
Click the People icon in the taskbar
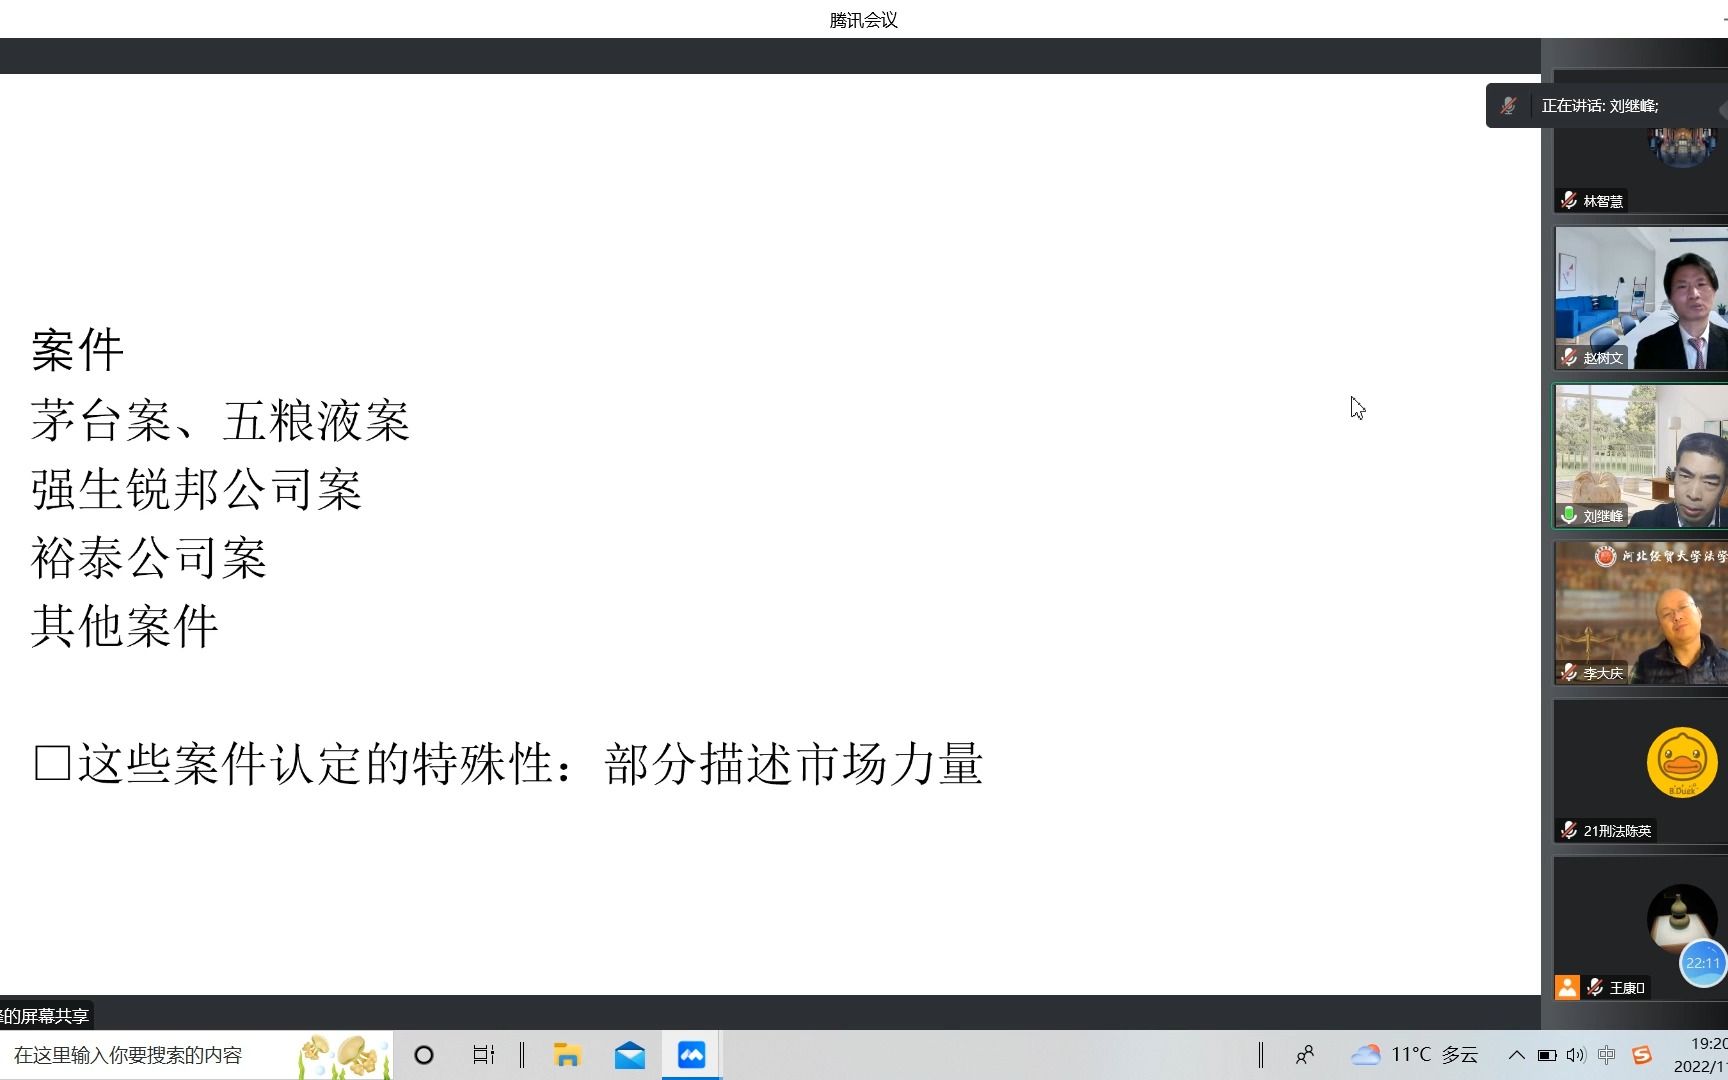[1305, 1055]
